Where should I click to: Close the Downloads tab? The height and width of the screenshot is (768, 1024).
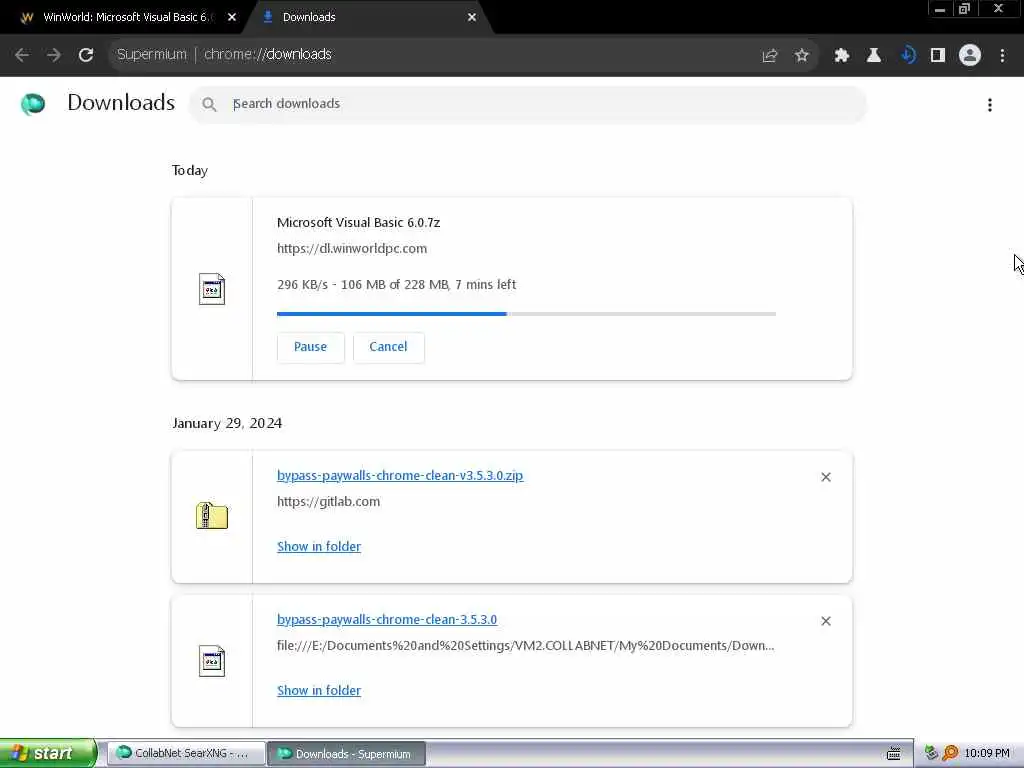coord(472,18)
